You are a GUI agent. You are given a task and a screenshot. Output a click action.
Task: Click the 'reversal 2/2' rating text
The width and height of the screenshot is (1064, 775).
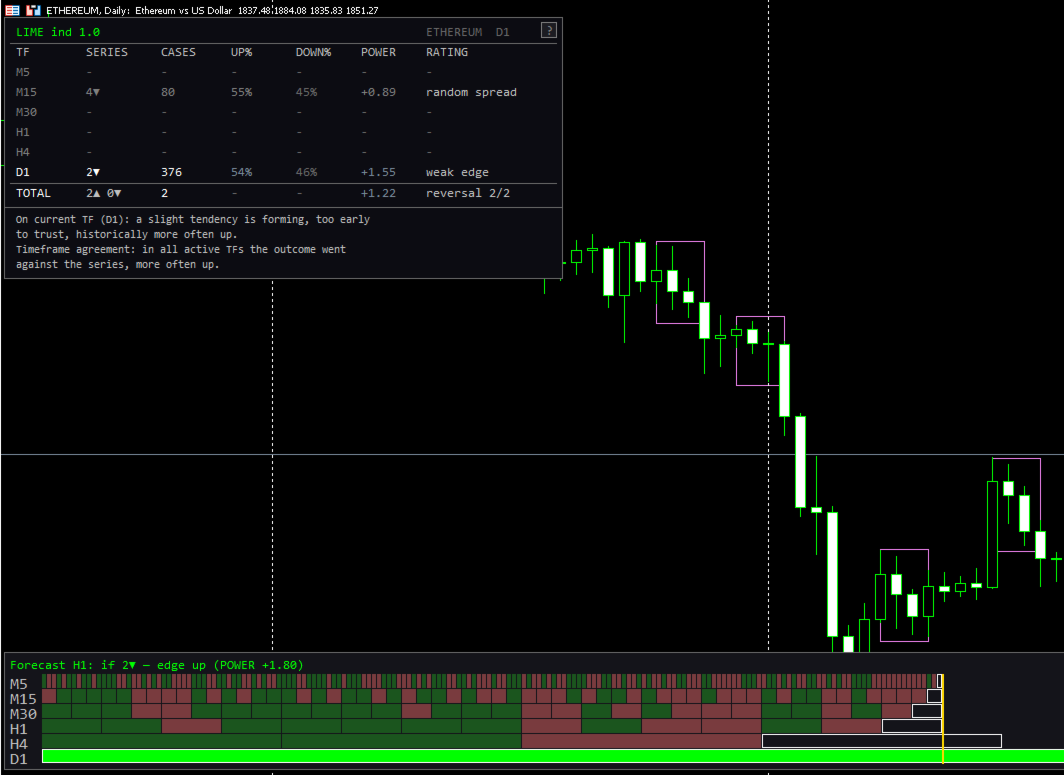click(468, 193)
